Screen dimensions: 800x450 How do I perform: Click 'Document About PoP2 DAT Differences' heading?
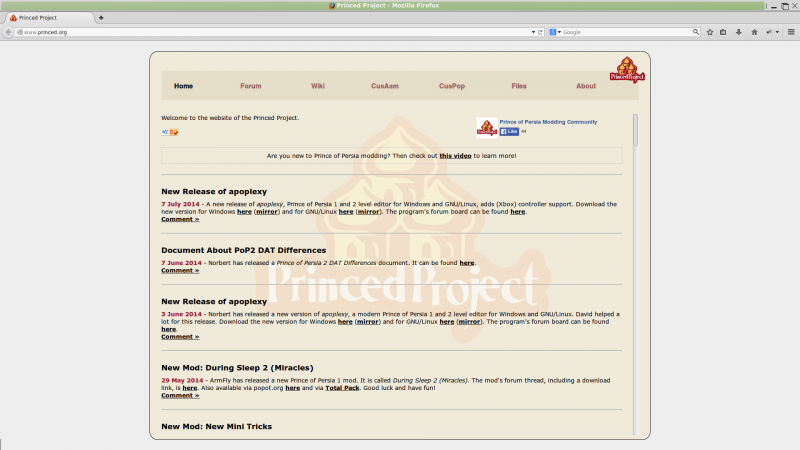pyautogui.click(x=243, y=251)
